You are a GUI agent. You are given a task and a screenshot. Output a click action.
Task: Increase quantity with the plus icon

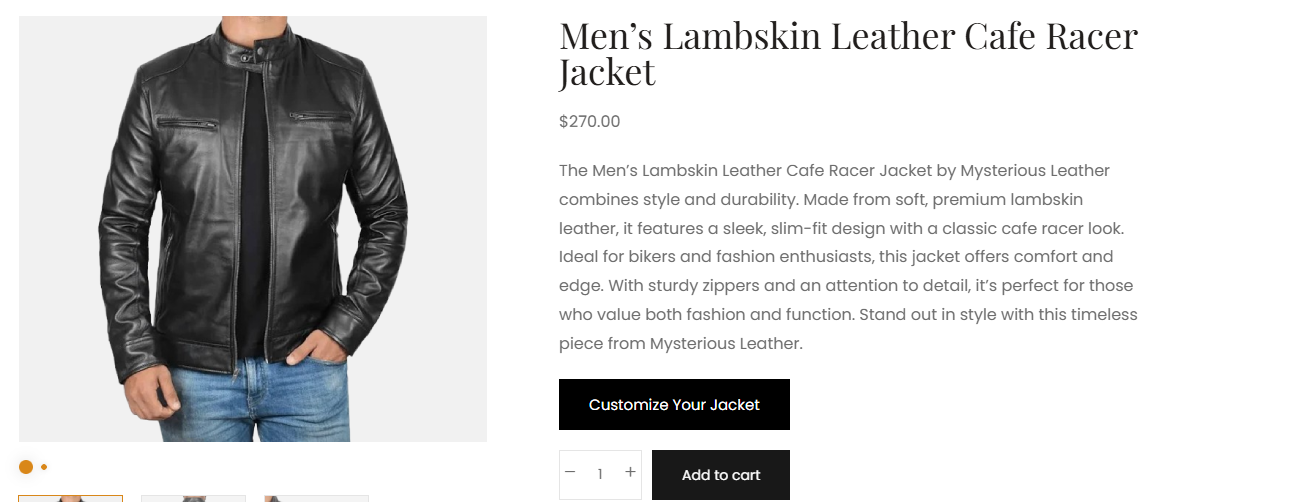[x=630, y=472]
